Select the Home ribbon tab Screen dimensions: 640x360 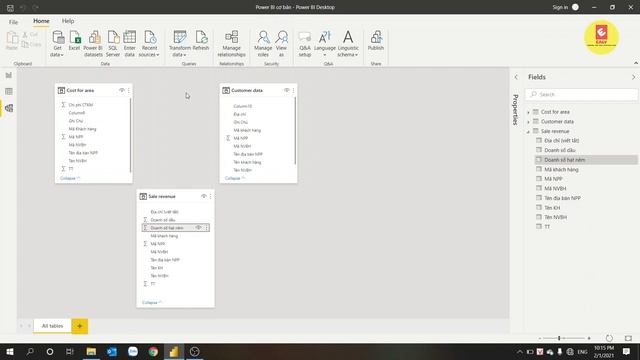[41, 21]
